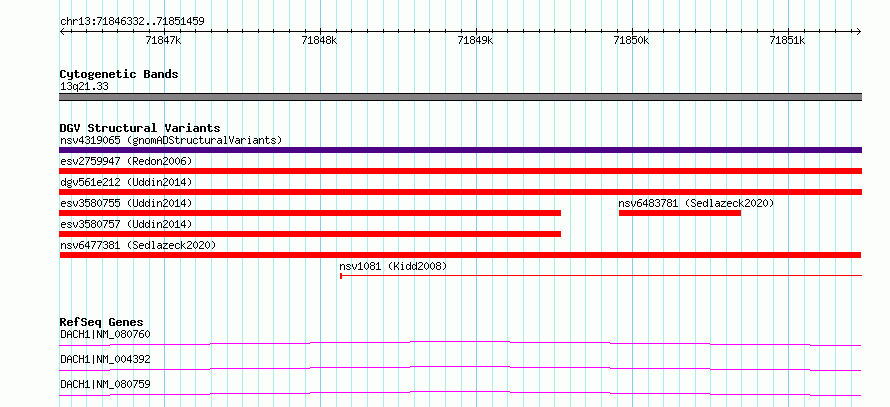Open the nsv6477381 (Sedlazeck2020) variant label

click(138, 245)
